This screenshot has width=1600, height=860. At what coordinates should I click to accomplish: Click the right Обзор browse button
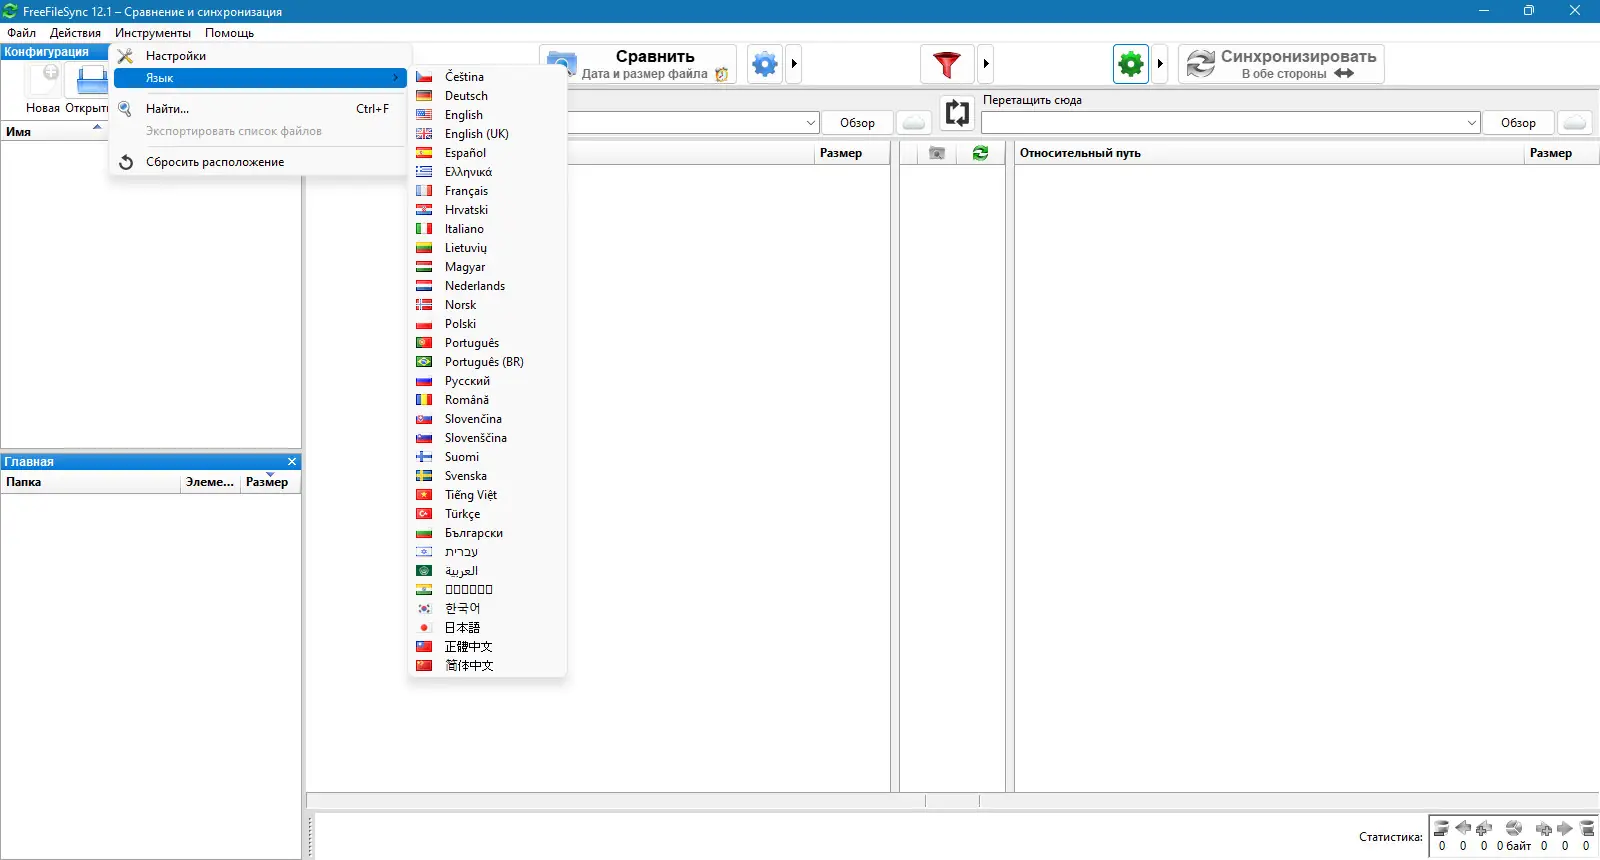coord(1518,123)
